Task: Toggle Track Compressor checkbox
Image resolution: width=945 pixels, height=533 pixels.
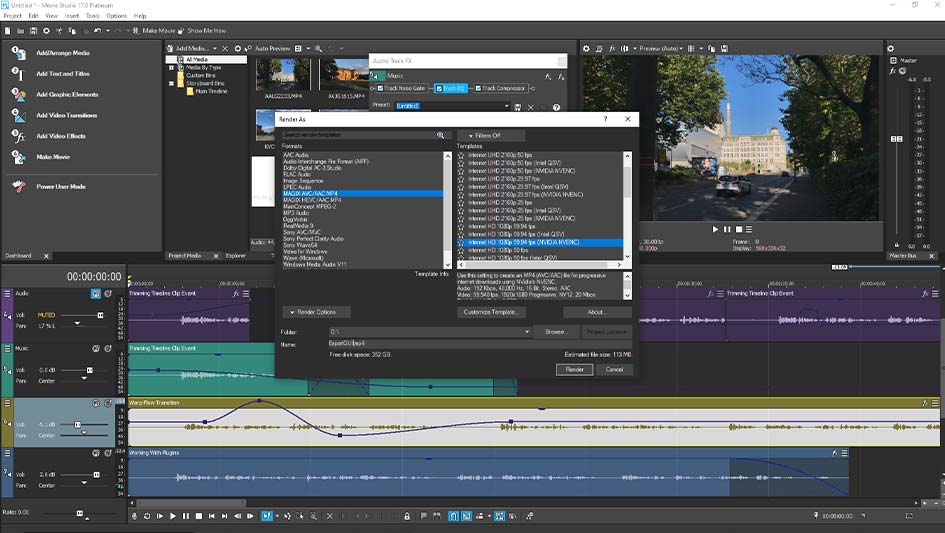Action: click(x=478, y=89)
